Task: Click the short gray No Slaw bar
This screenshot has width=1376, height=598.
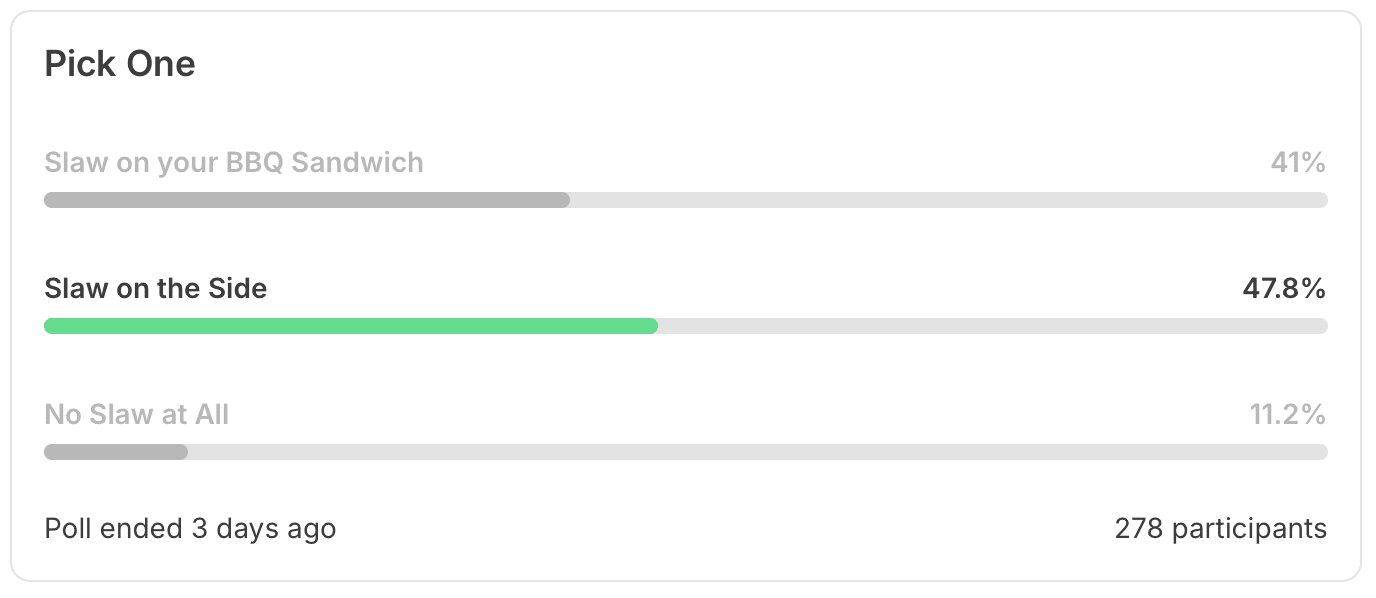Action: [x=116, y=452]
